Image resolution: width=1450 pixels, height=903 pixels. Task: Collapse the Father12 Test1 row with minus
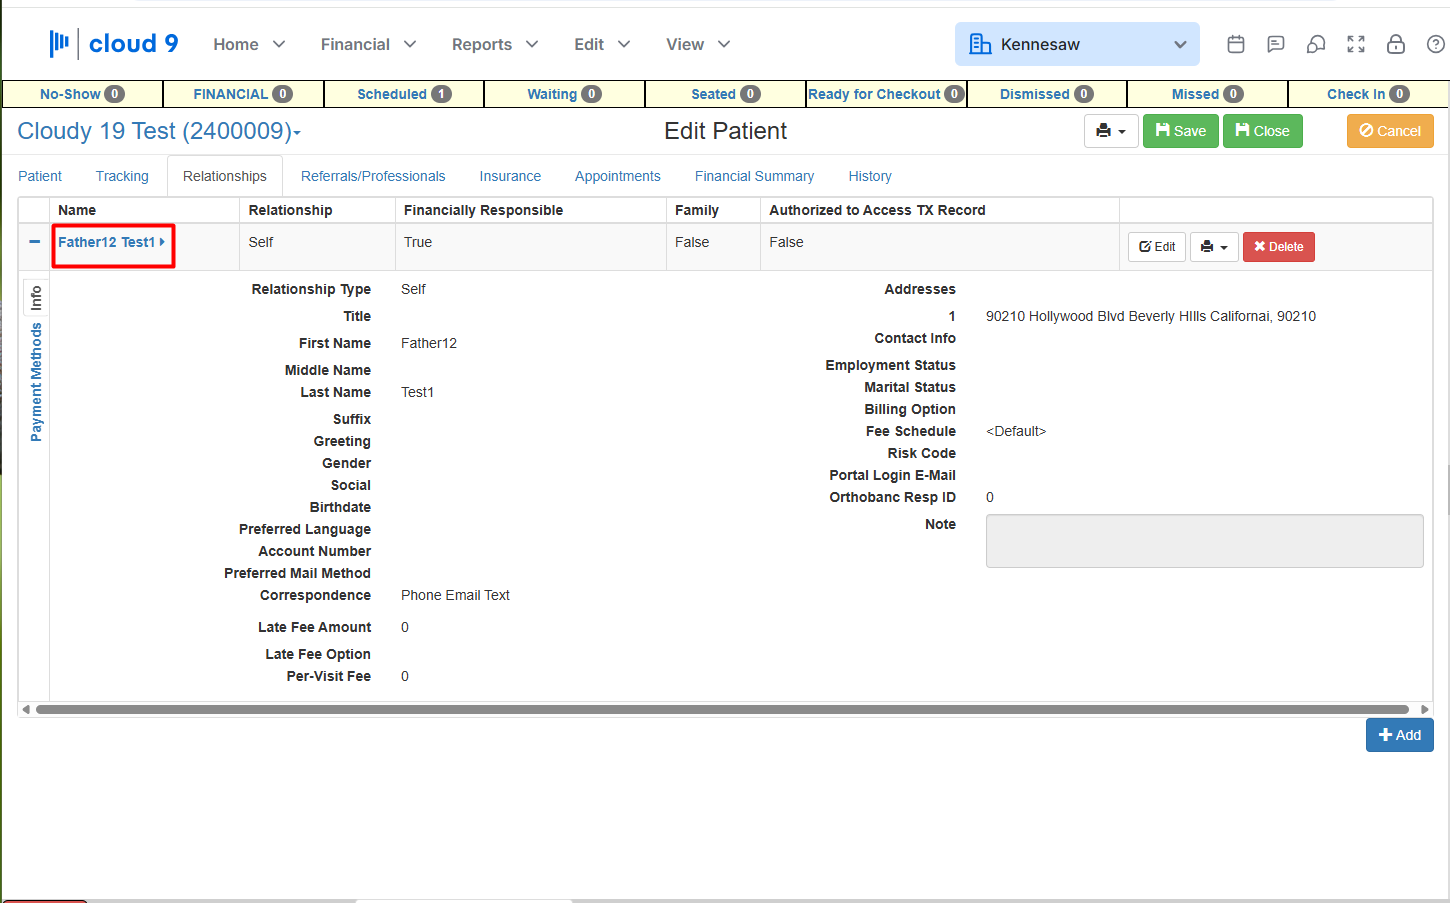(34, 242)
